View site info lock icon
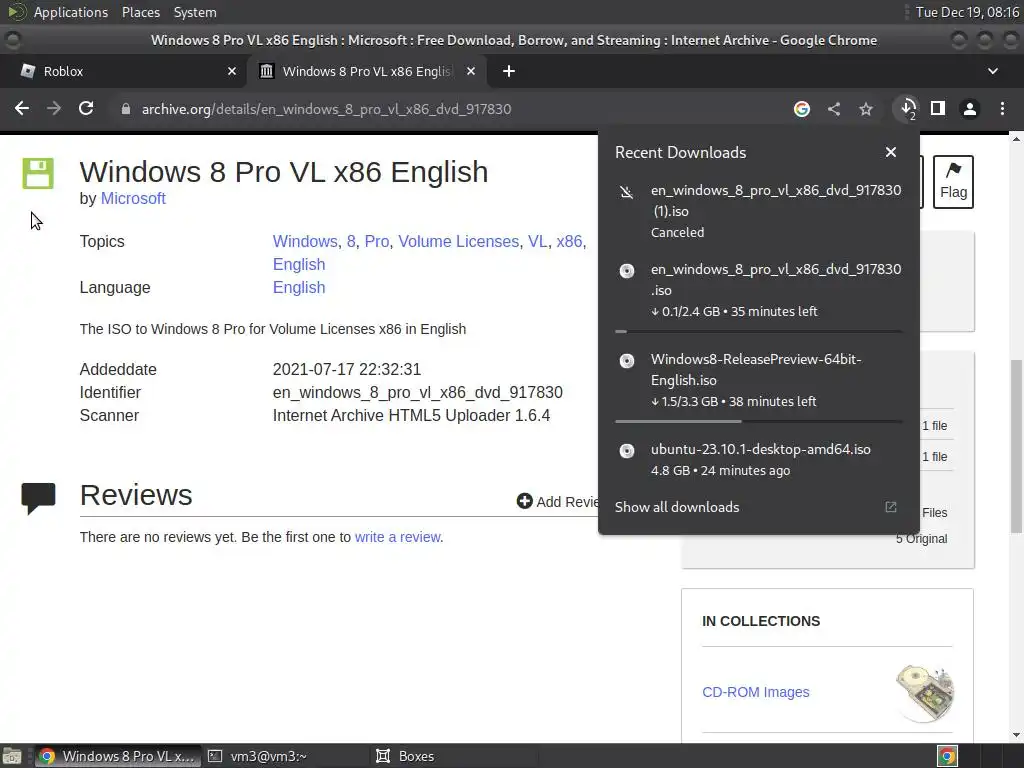This screenshot has width=1024, height=768. [x=125, y=109]
